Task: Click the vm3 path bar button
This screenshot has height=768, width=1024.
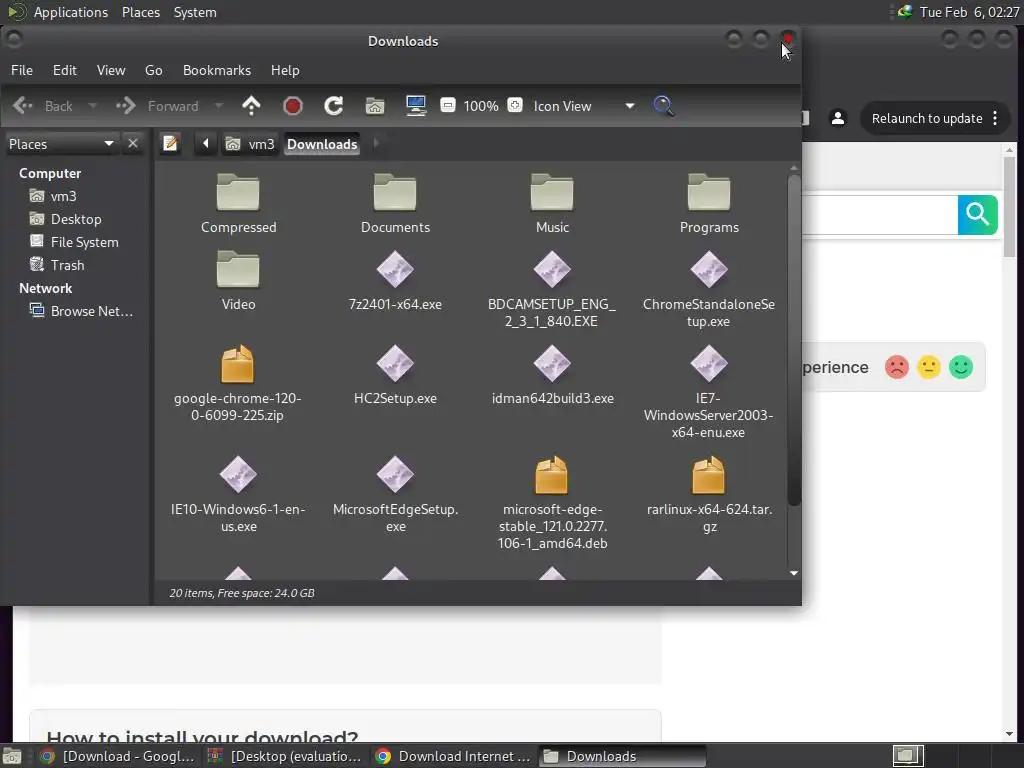Action: [250, 144]
